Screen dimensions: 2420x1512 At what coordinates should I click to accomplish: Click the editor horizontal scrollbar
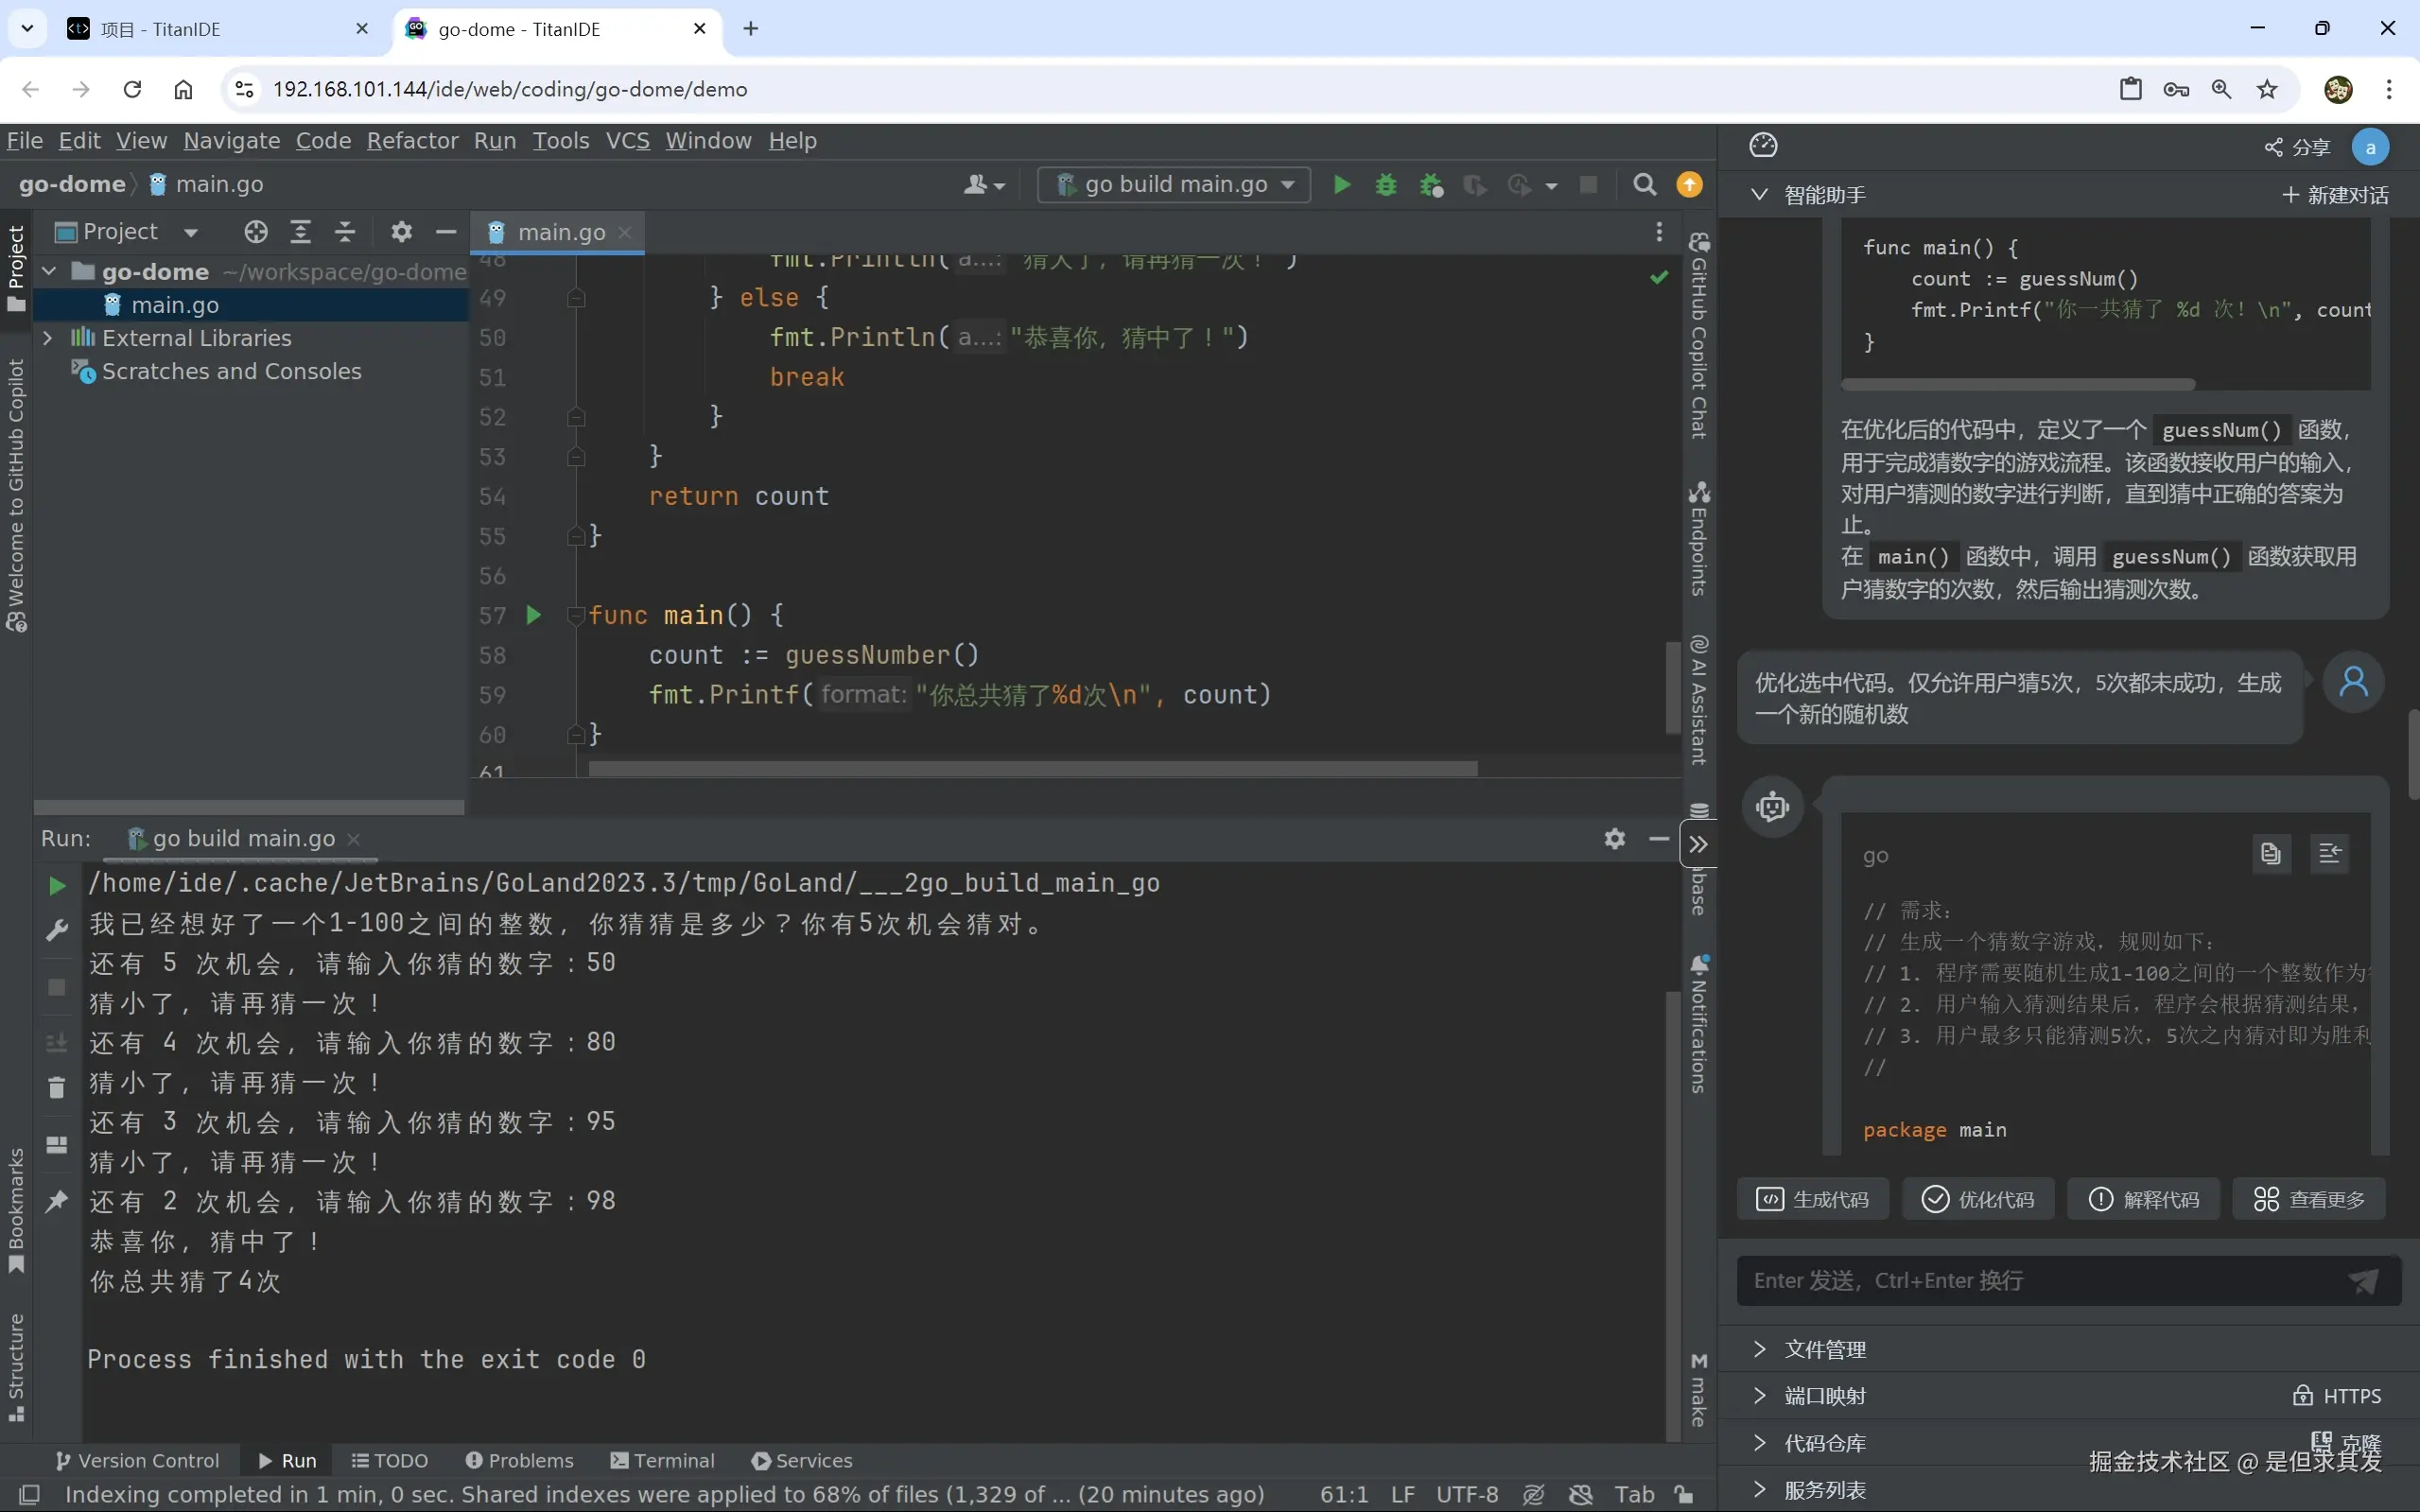pyautogui.click(x=1032, y=768)
